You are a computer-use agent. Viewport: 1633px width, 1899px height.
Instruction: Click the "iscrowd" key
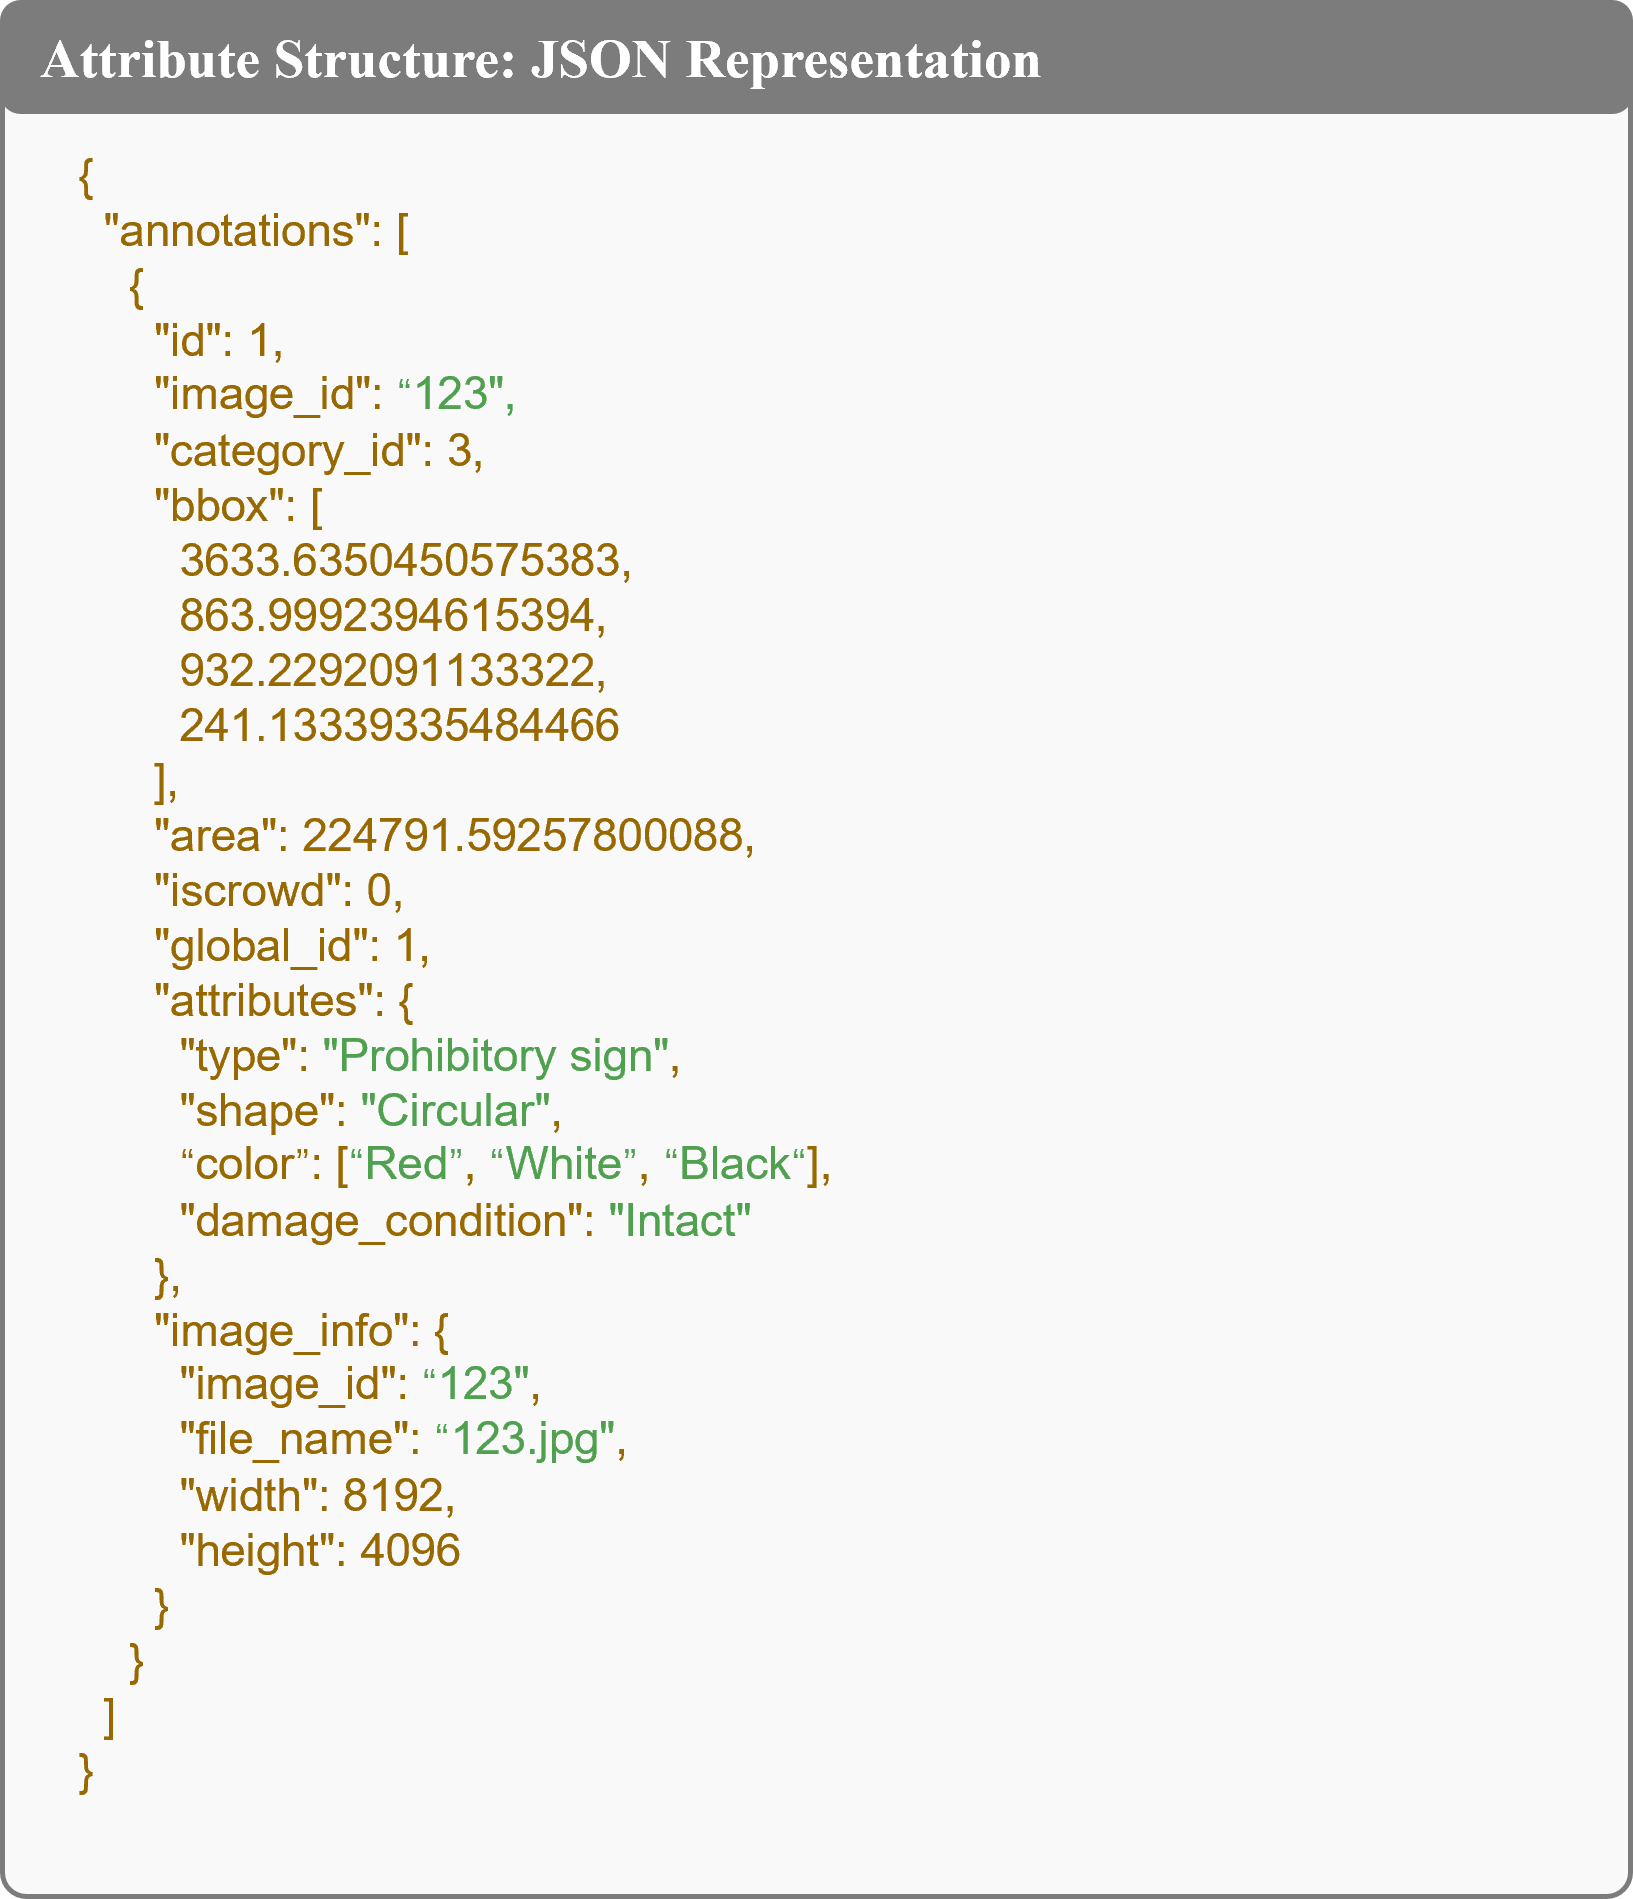point(248,891)
